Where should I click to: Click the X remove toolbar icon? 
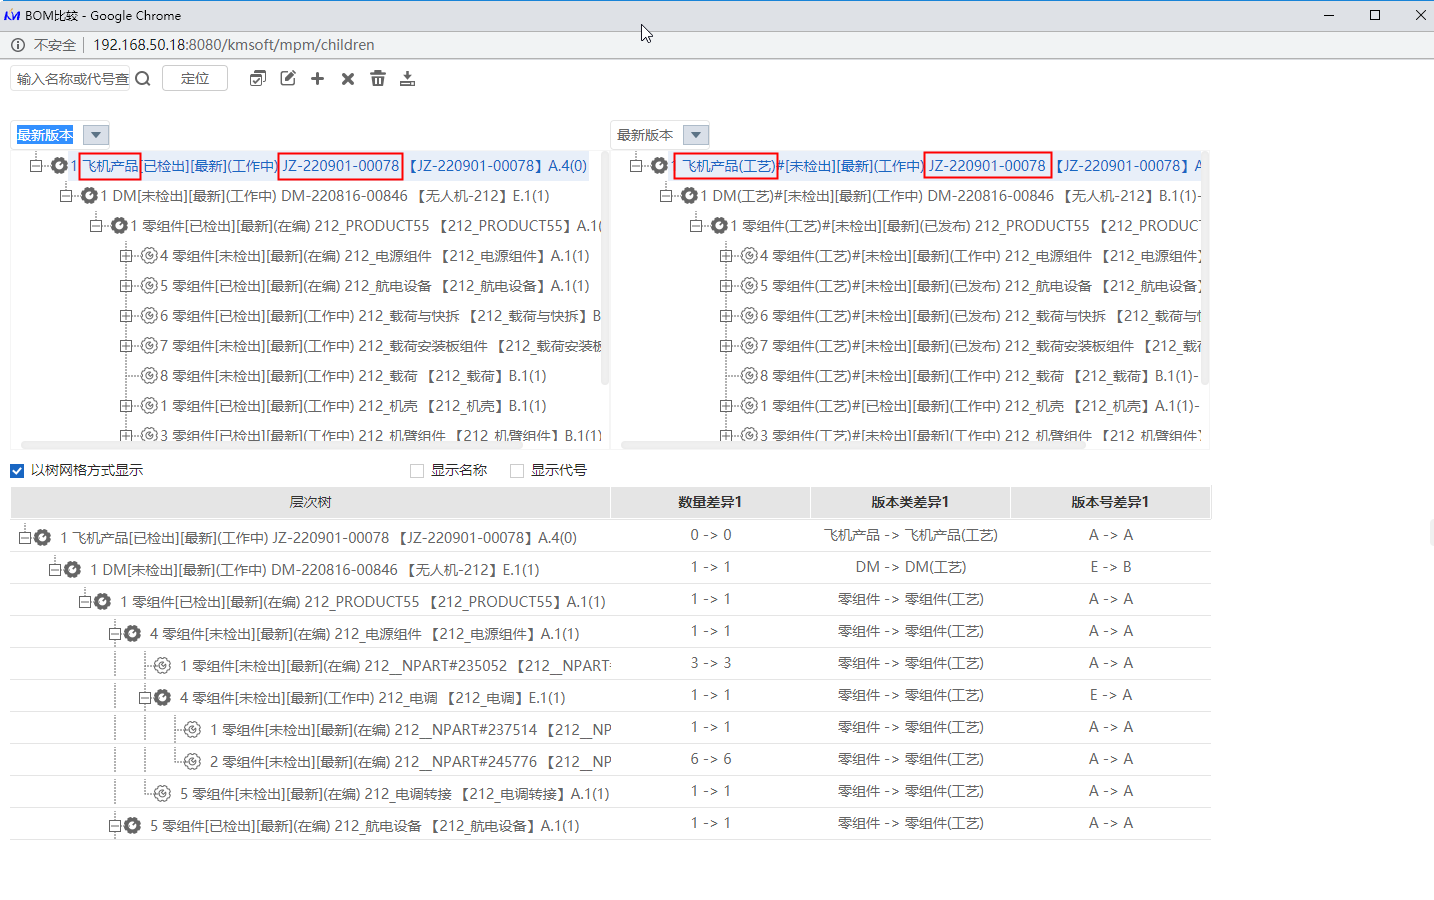[348, 79]
